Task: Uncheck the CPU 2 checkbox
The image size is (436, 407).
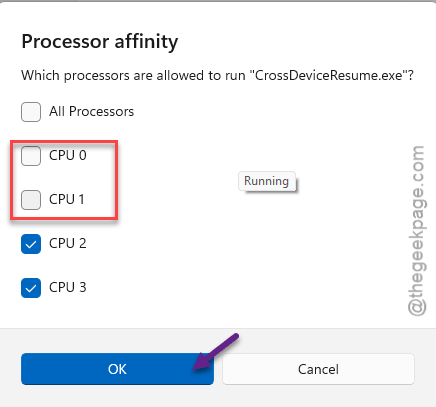Action: (31, 244)
